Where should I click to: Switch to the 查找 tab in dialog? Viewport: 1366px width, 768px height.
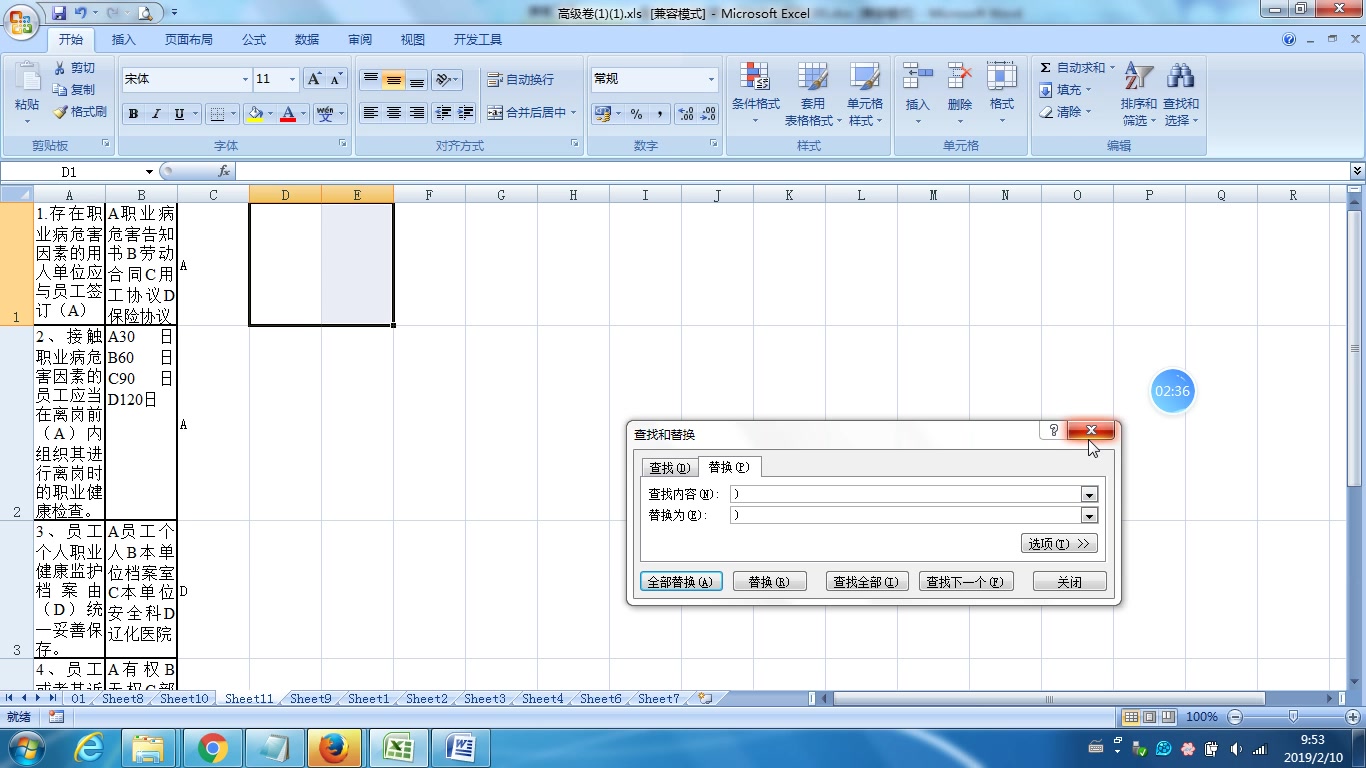click(x=668, y=467)
